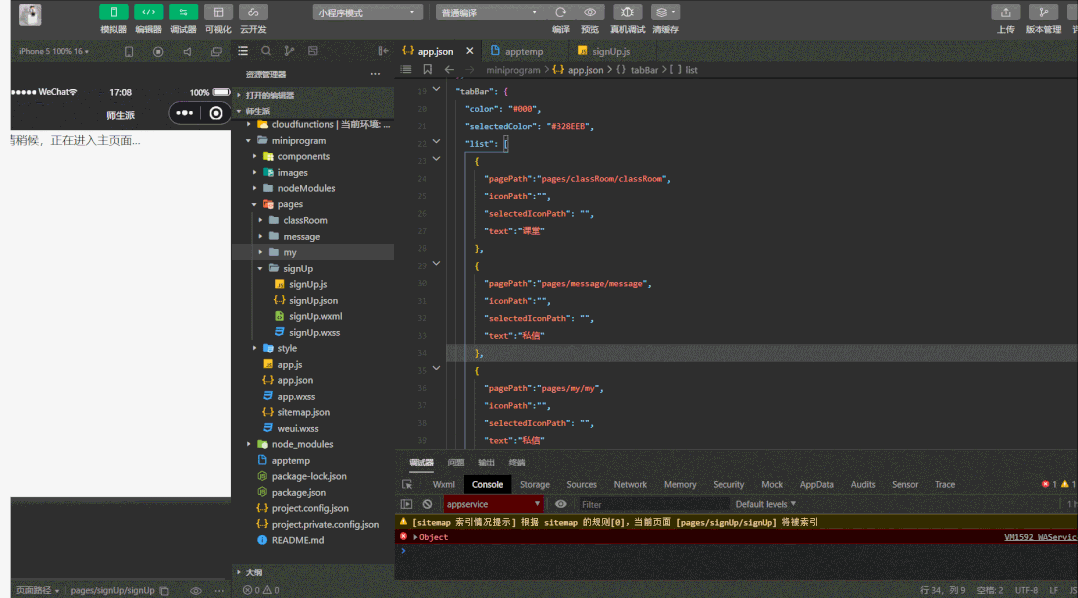Switch to the Network devtools tab
The image size is (1078, 598).
(x=630, y=485)
